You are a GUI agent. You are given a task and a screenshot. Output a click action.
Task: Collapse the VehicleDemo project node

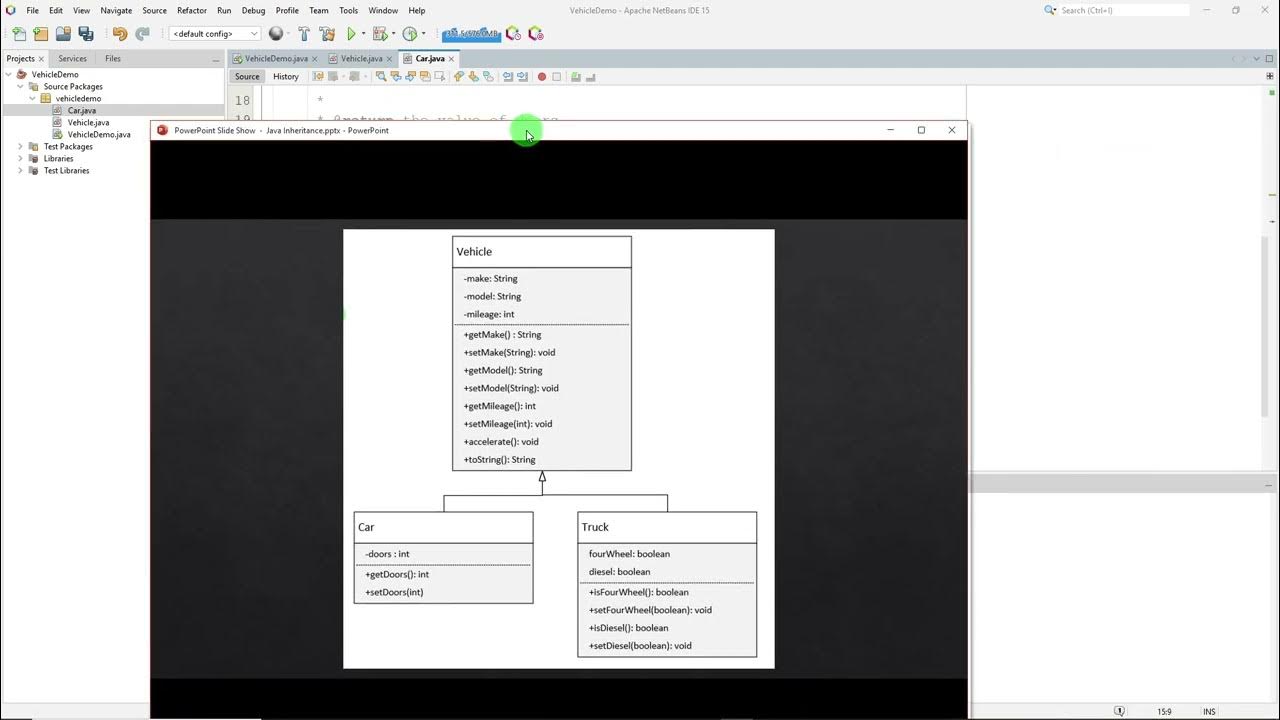pos(9,74)
